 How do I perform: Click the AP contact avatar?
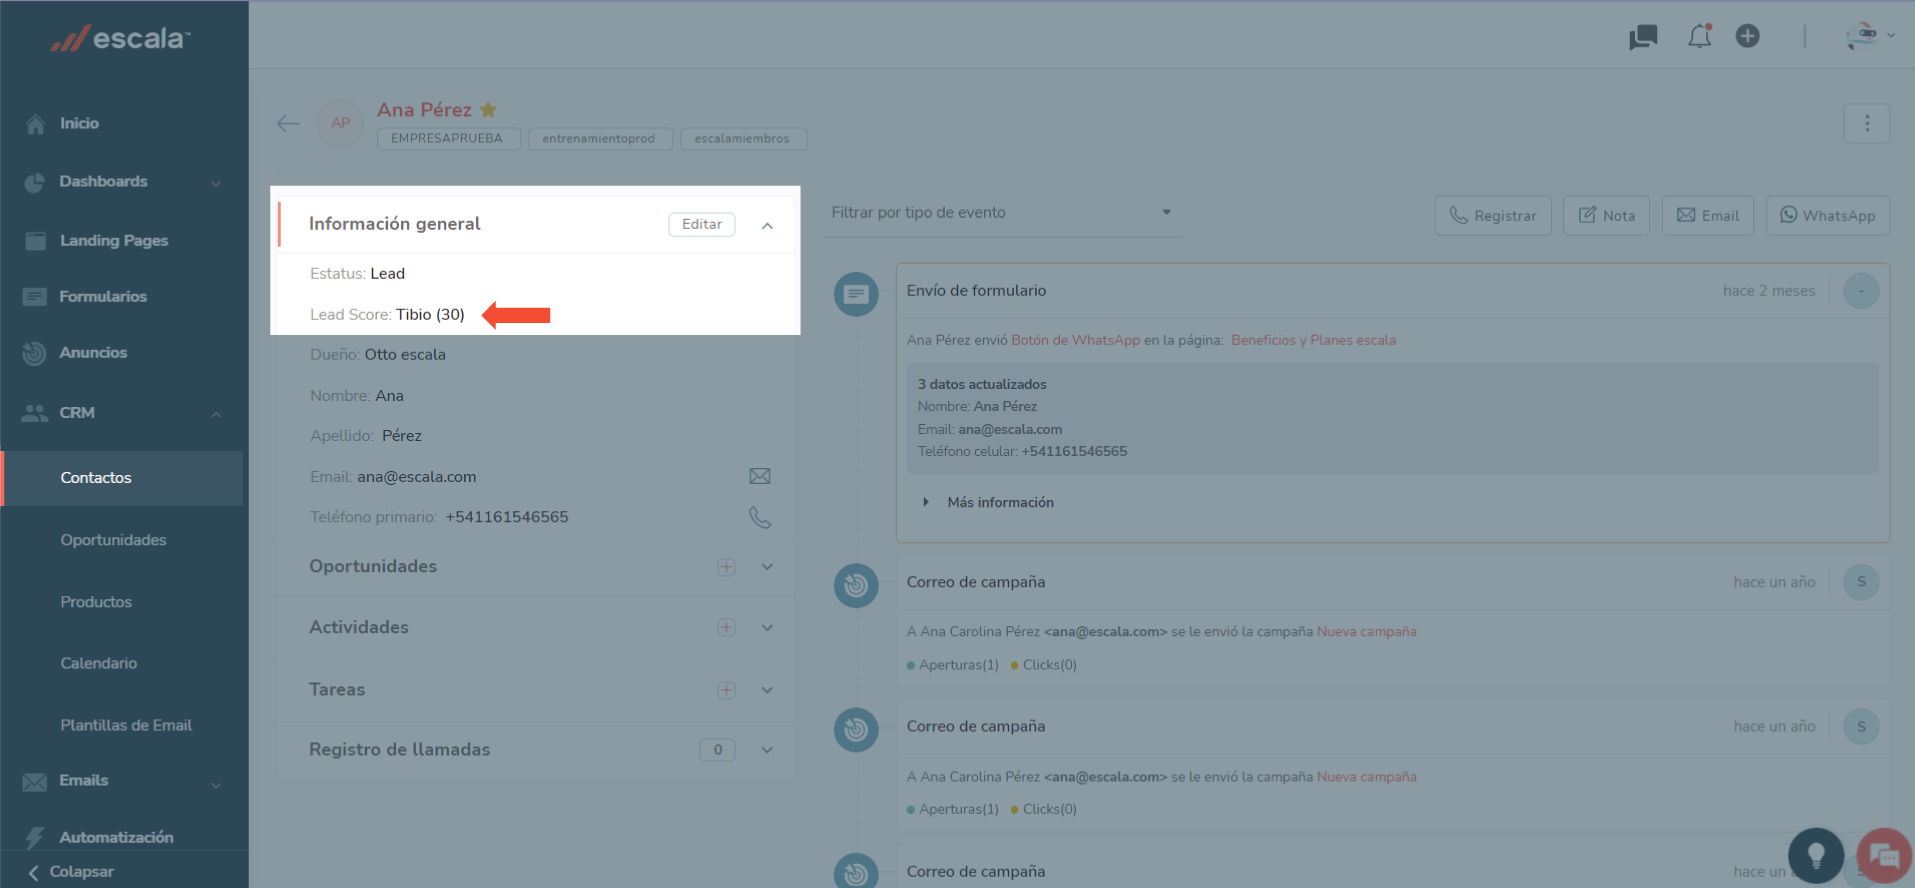[340, 123]
